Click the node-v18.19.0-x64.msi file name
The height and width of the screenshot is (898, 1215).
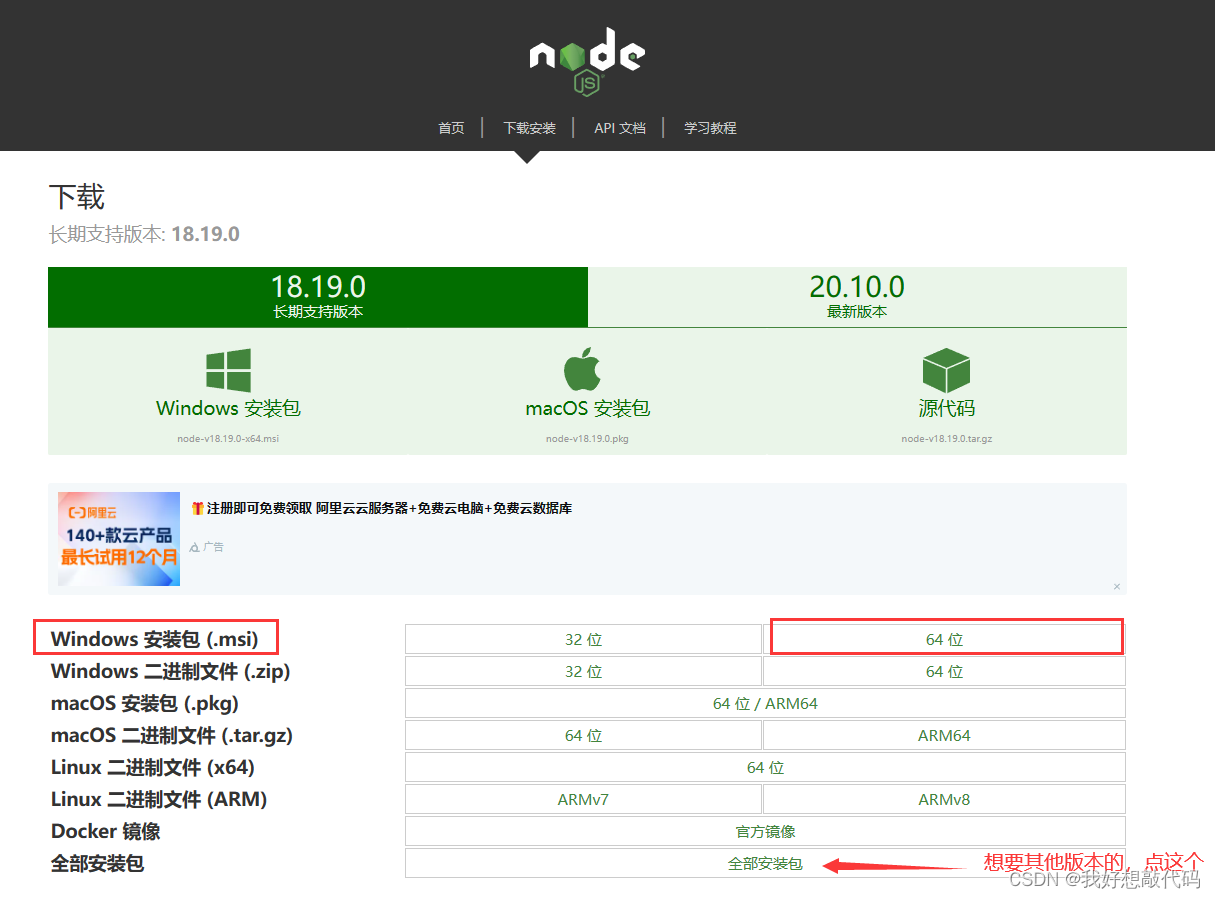(x=228, y=439)
